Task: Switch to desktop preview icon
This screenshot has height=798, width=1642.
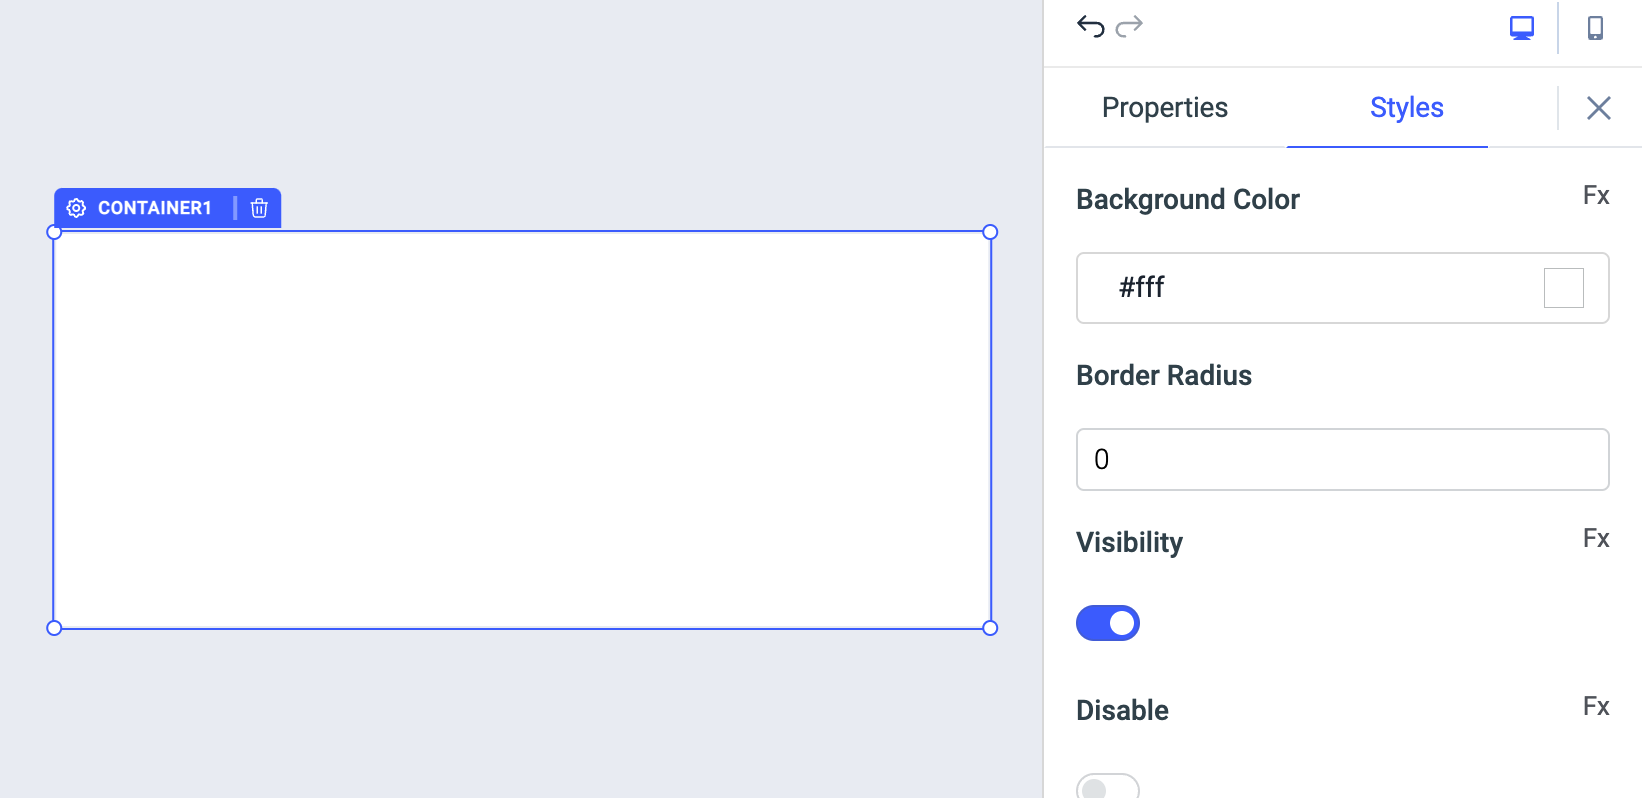Action: [x=1520, y=27]
